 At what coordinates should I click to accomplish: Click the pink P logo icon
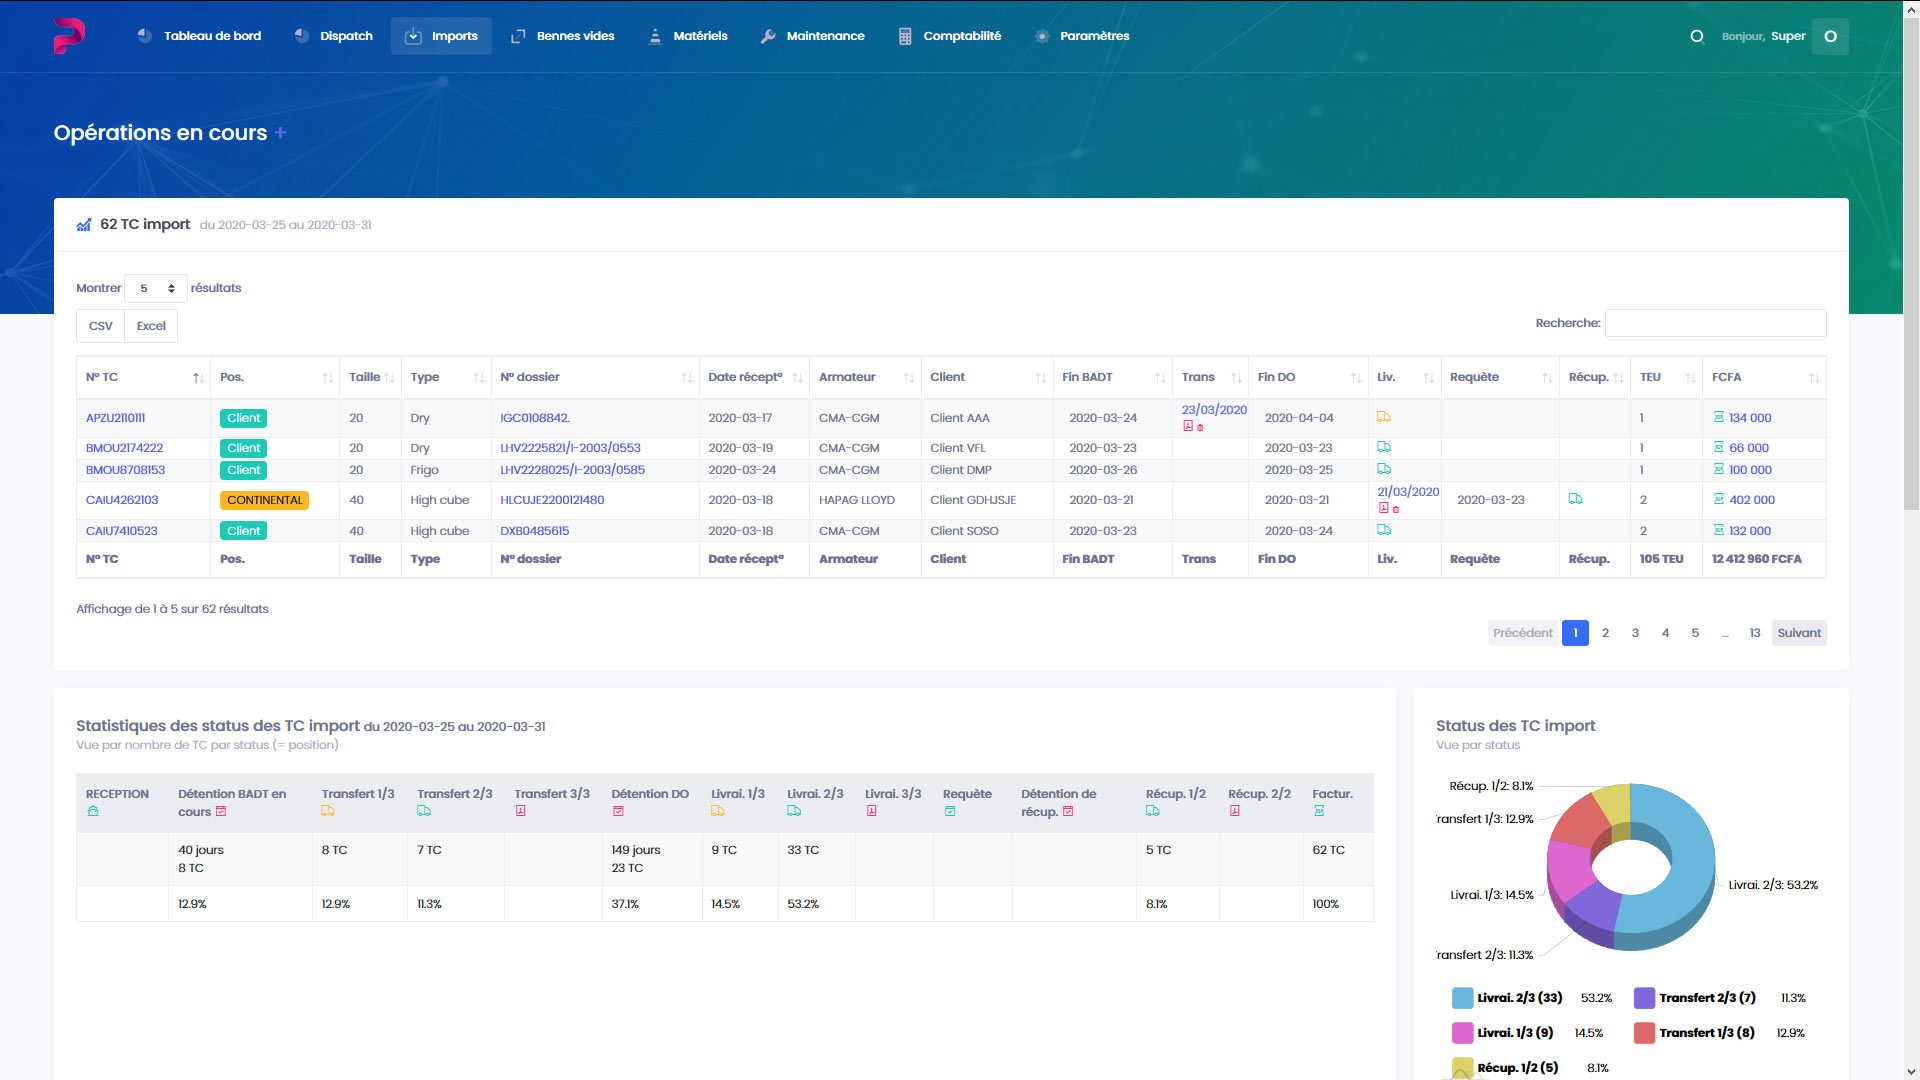pyautogui.click(x=69, y=36)
